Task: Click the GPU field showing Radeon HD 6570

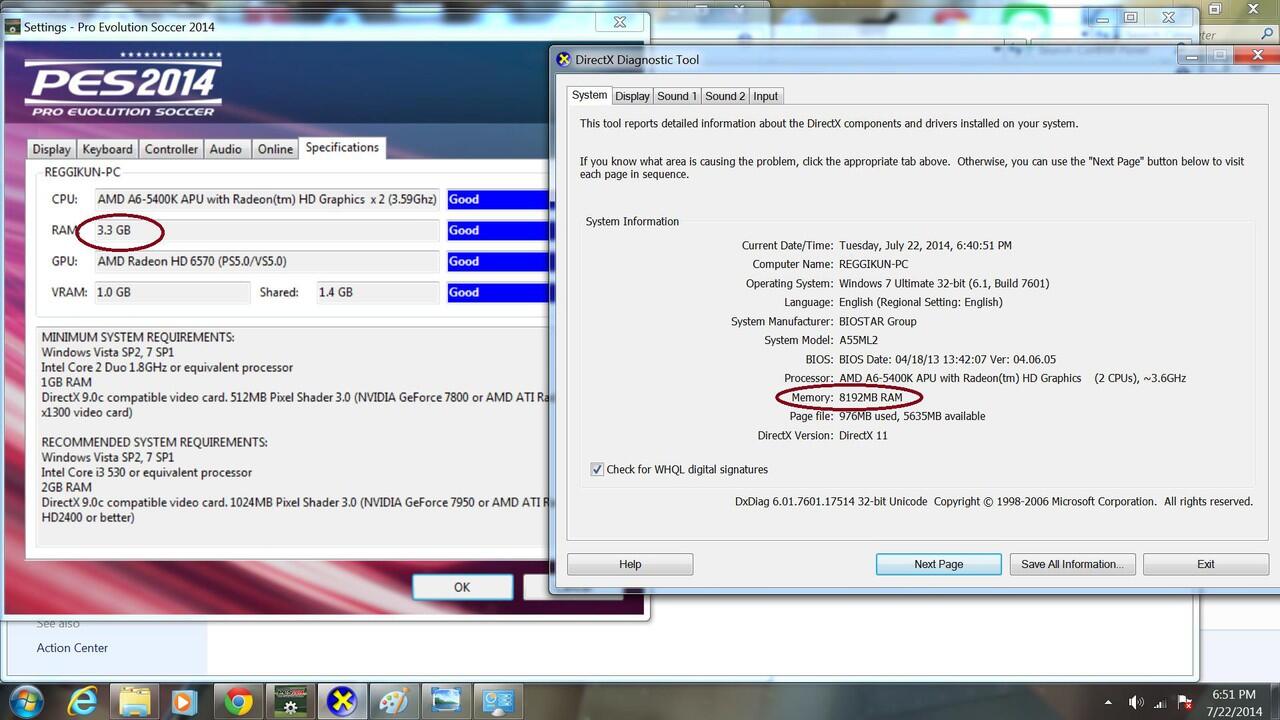Action: 266,261
